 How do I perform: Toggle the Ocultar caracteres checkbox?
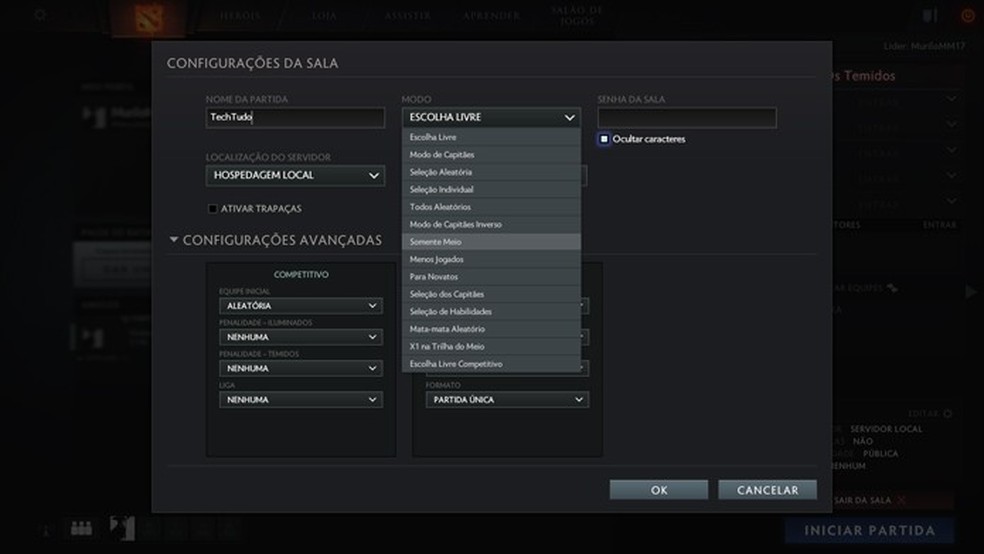[x=604, y=139]
